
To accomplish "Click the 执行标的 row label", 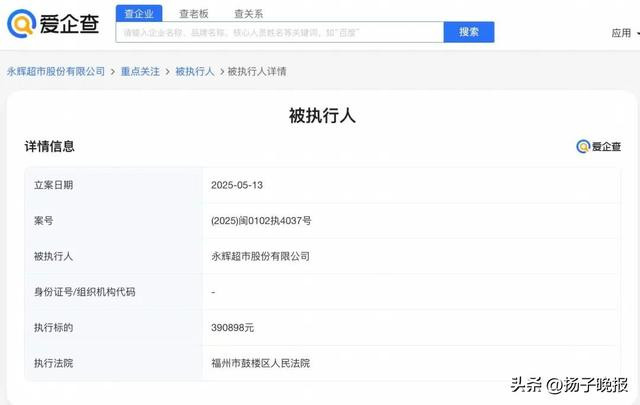I will pyautogui.click(x=53, y=327).
